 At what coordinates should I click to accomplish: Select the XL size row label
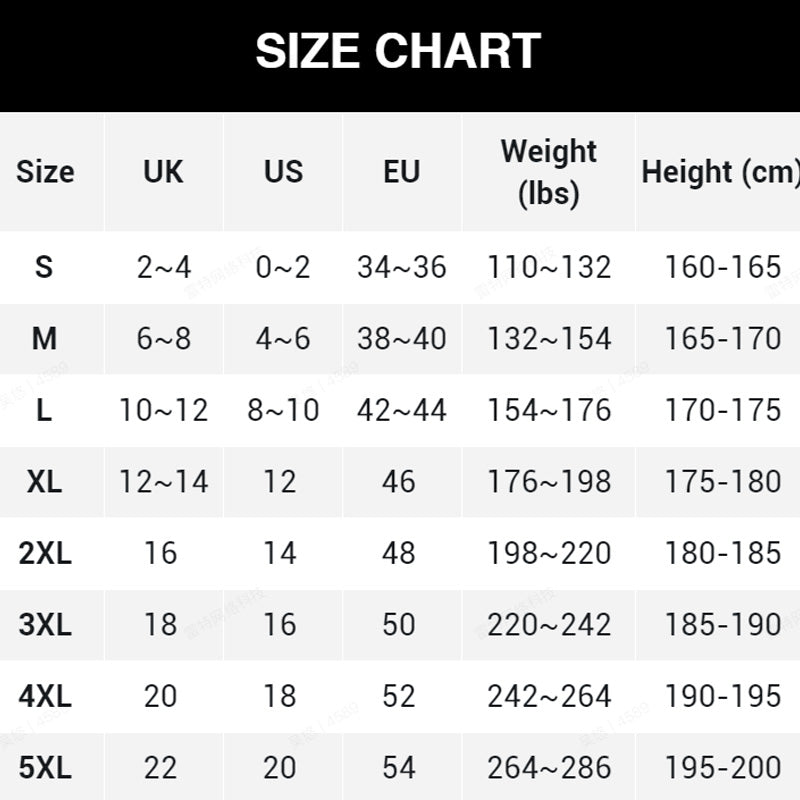44,482
